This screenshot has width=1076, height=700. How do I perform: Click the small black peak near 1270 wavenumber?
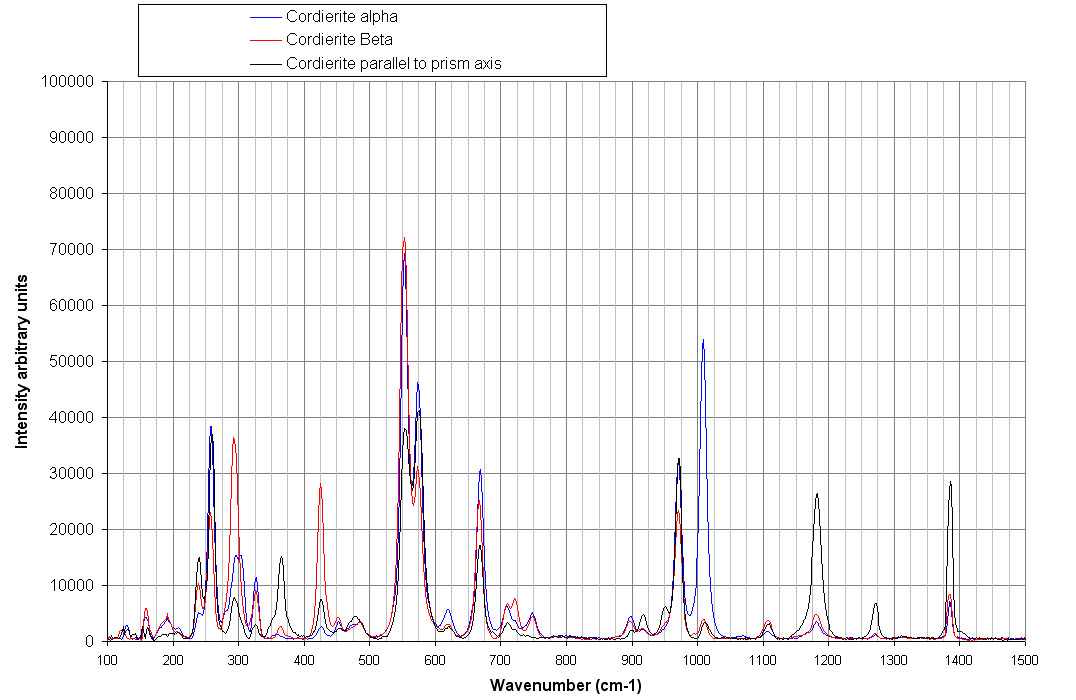tap(876, 604)
